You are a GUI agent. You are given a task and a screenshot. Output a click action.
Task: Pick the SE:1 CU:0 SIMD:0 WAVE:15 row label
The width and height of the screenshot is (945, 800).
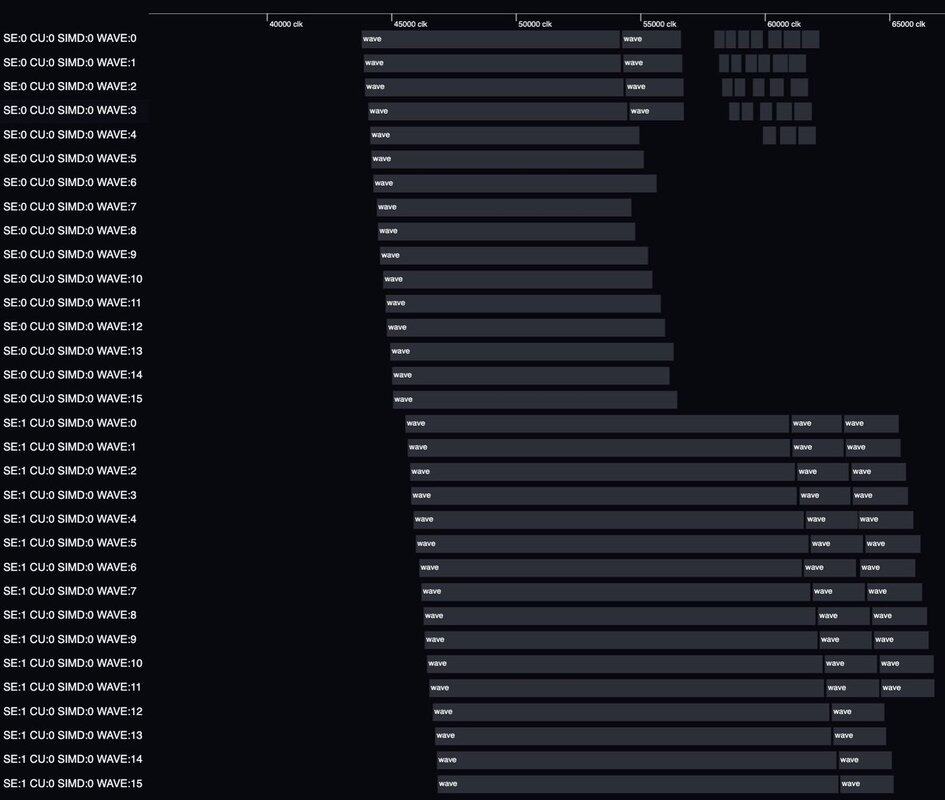[x=73, y=783]
